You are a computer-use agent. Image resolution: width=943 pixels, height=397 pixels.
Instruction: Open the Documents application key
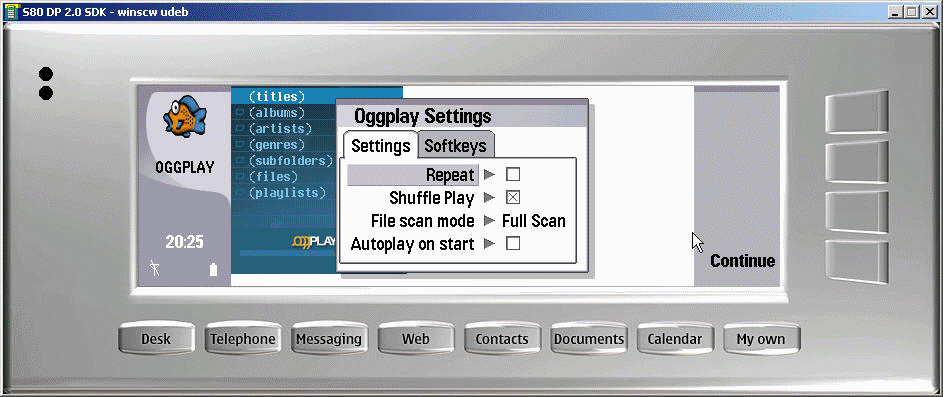[588, 339]
